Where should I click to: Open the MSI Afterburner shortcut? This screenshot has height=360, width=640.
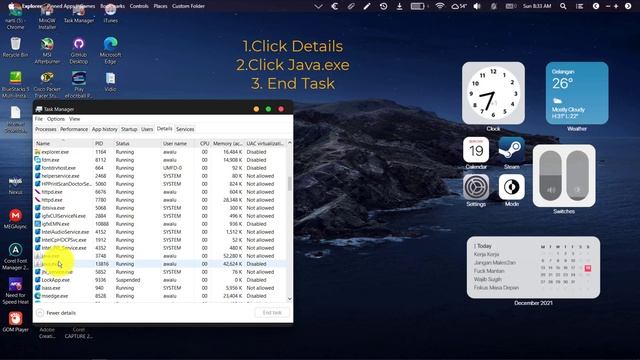[47, 50]
